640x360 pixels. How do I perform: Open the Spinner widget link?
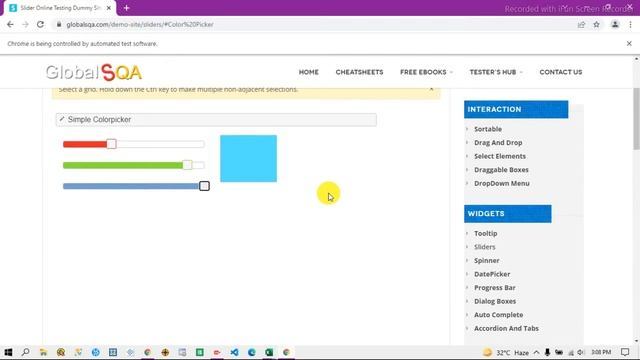[487, 260]
